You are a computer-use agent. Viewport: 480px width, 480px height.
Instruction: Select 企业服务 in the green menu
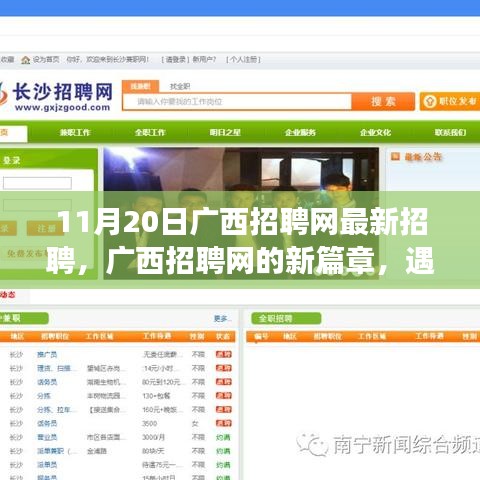coord(300,133)
